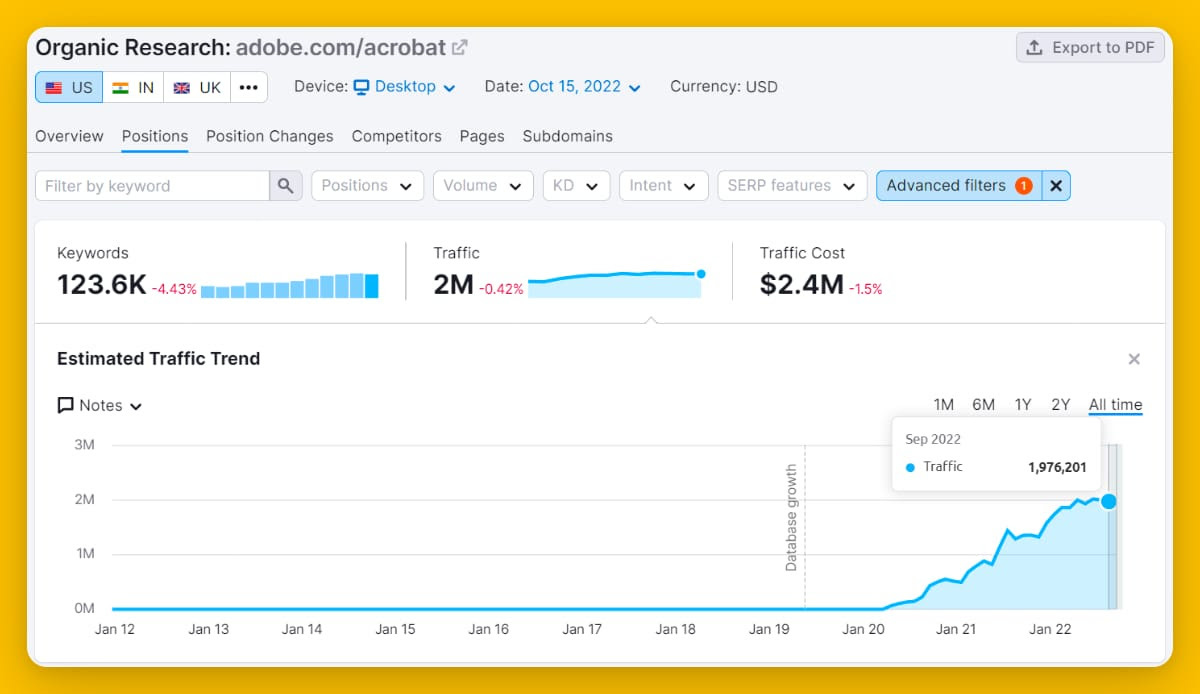1200x694 pixels.
Task: Select the 1Y time range
Action: click(x=1023, y=405)
